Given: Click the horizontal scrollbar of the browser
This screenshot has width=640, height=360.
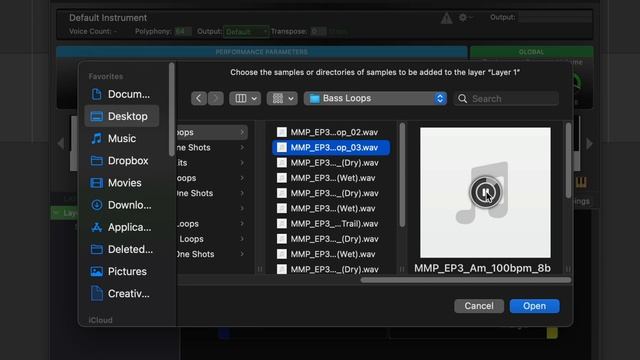Looking at the screenshot, I should coord(465,280).
